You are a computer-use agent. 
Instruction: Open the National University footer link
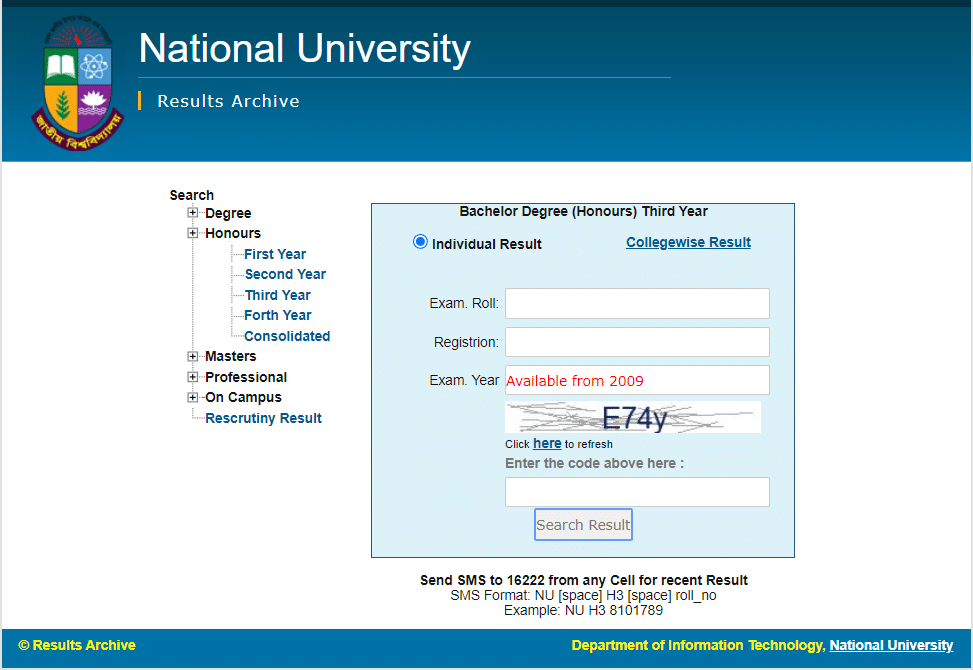click(891, 645)
